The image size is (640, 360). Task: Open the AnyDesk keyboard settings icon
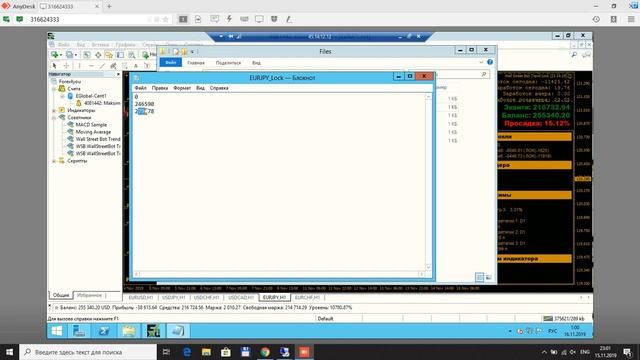click(244, 19)
